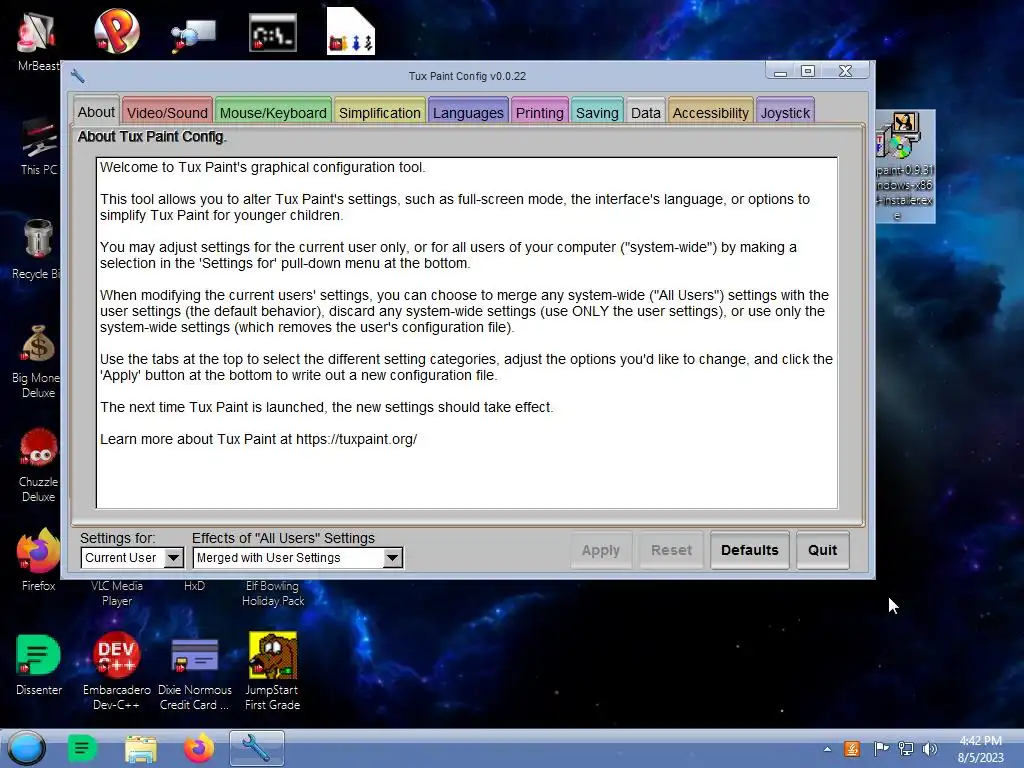Select JumpStart First Grade desktop icon

coord(272,671)
